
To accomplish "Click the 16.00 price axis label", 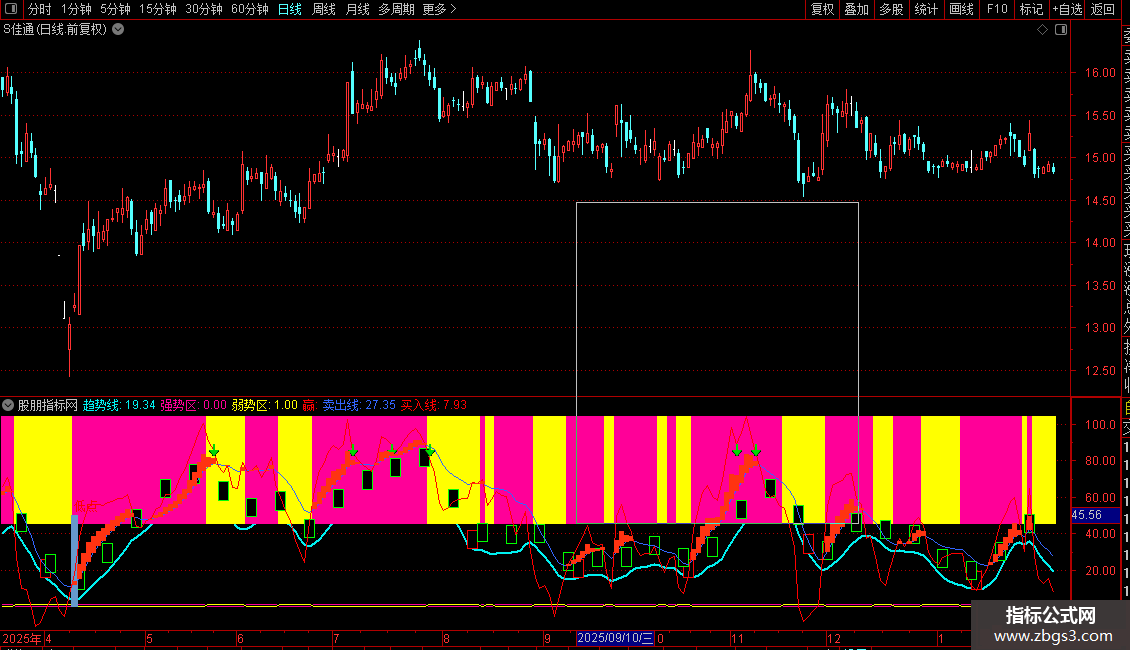I will [1100, 73].
